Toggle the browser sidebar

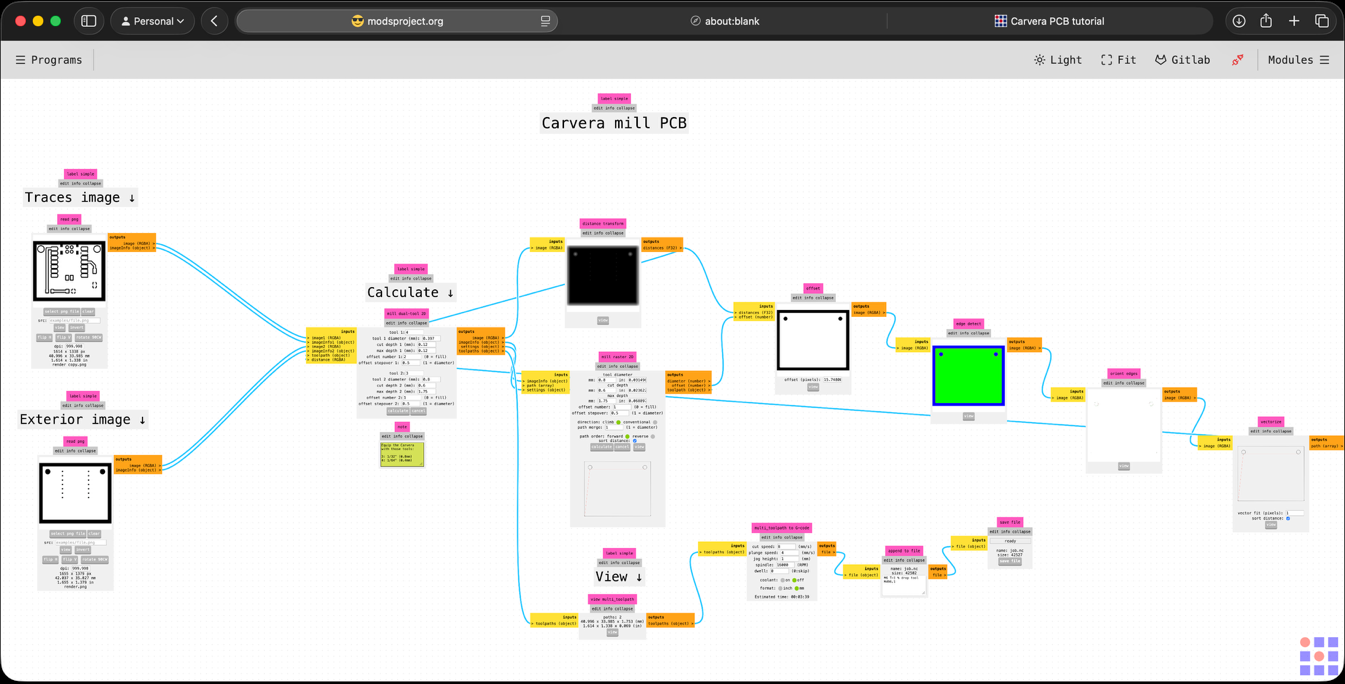click(89, 21)
